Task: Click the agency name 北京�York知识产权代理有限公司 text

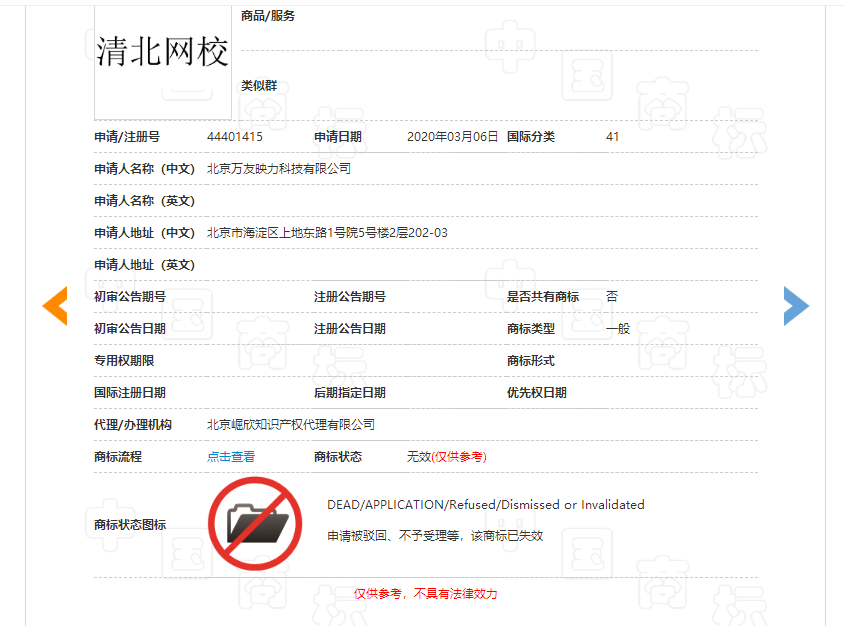Action: click(x=290, y=425)
